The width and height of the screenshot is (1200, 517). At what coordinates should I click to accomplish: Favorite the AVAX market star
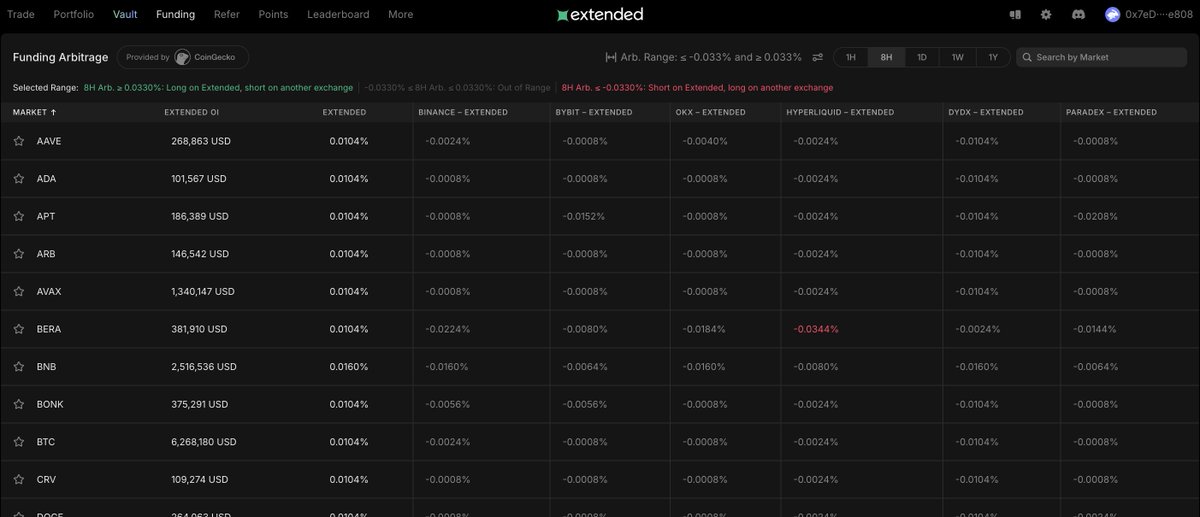[x=18, y=291]
